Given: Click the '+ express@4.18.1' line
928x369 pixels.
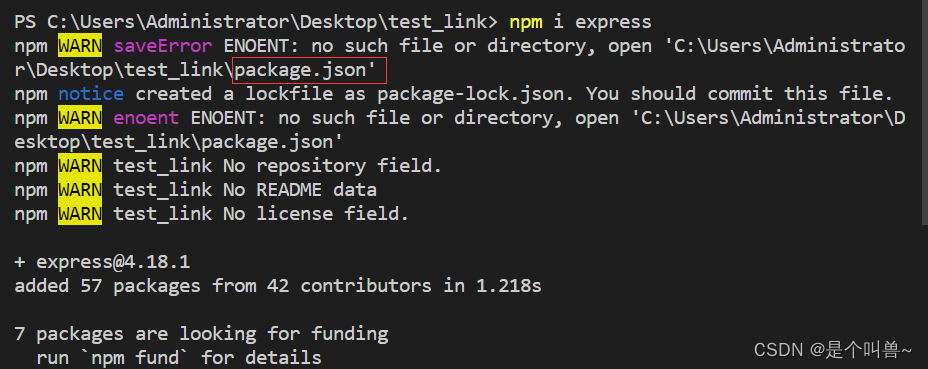Looking at the screenshot, I should point(102,262).
